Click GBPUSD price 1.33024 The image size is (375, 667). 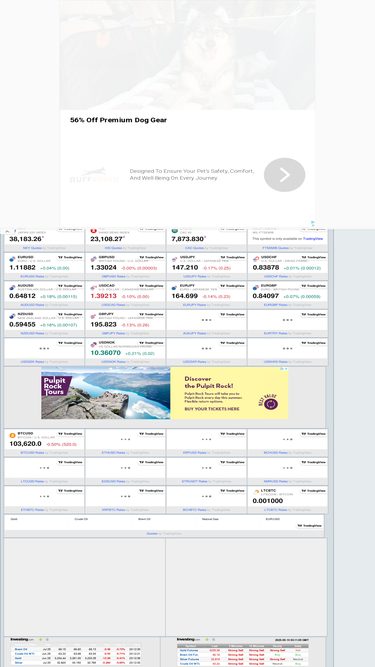point(104,268)
